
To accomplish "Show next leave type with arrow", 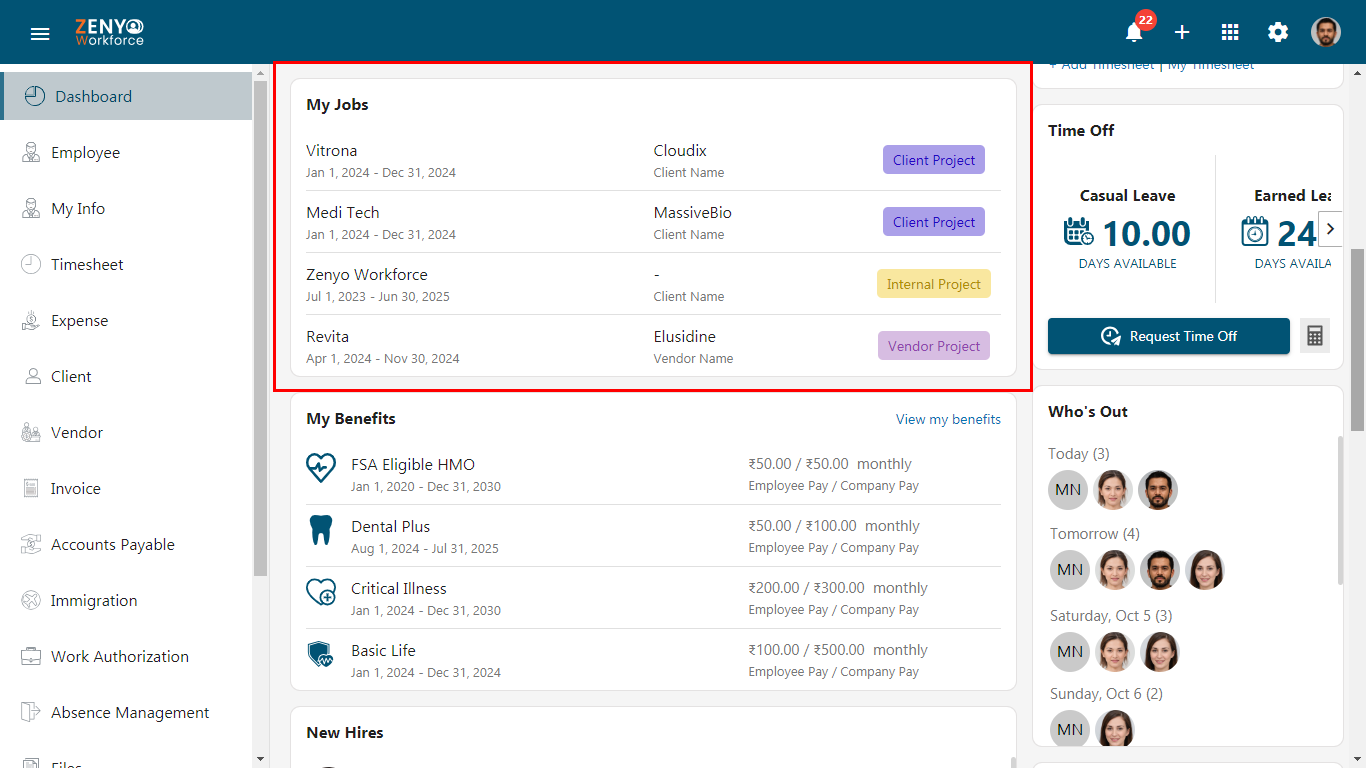I will 1330,229.
